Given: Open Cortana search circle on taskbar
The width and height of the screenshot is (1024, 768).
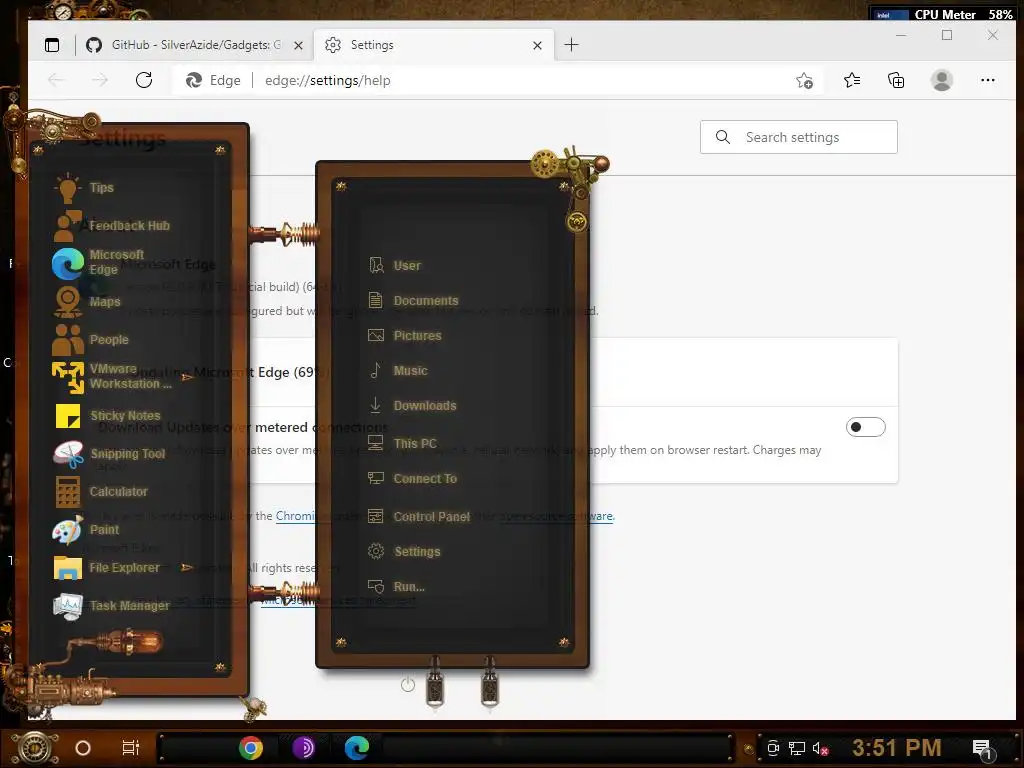Looking at the screenshot, I should [83, 748].
